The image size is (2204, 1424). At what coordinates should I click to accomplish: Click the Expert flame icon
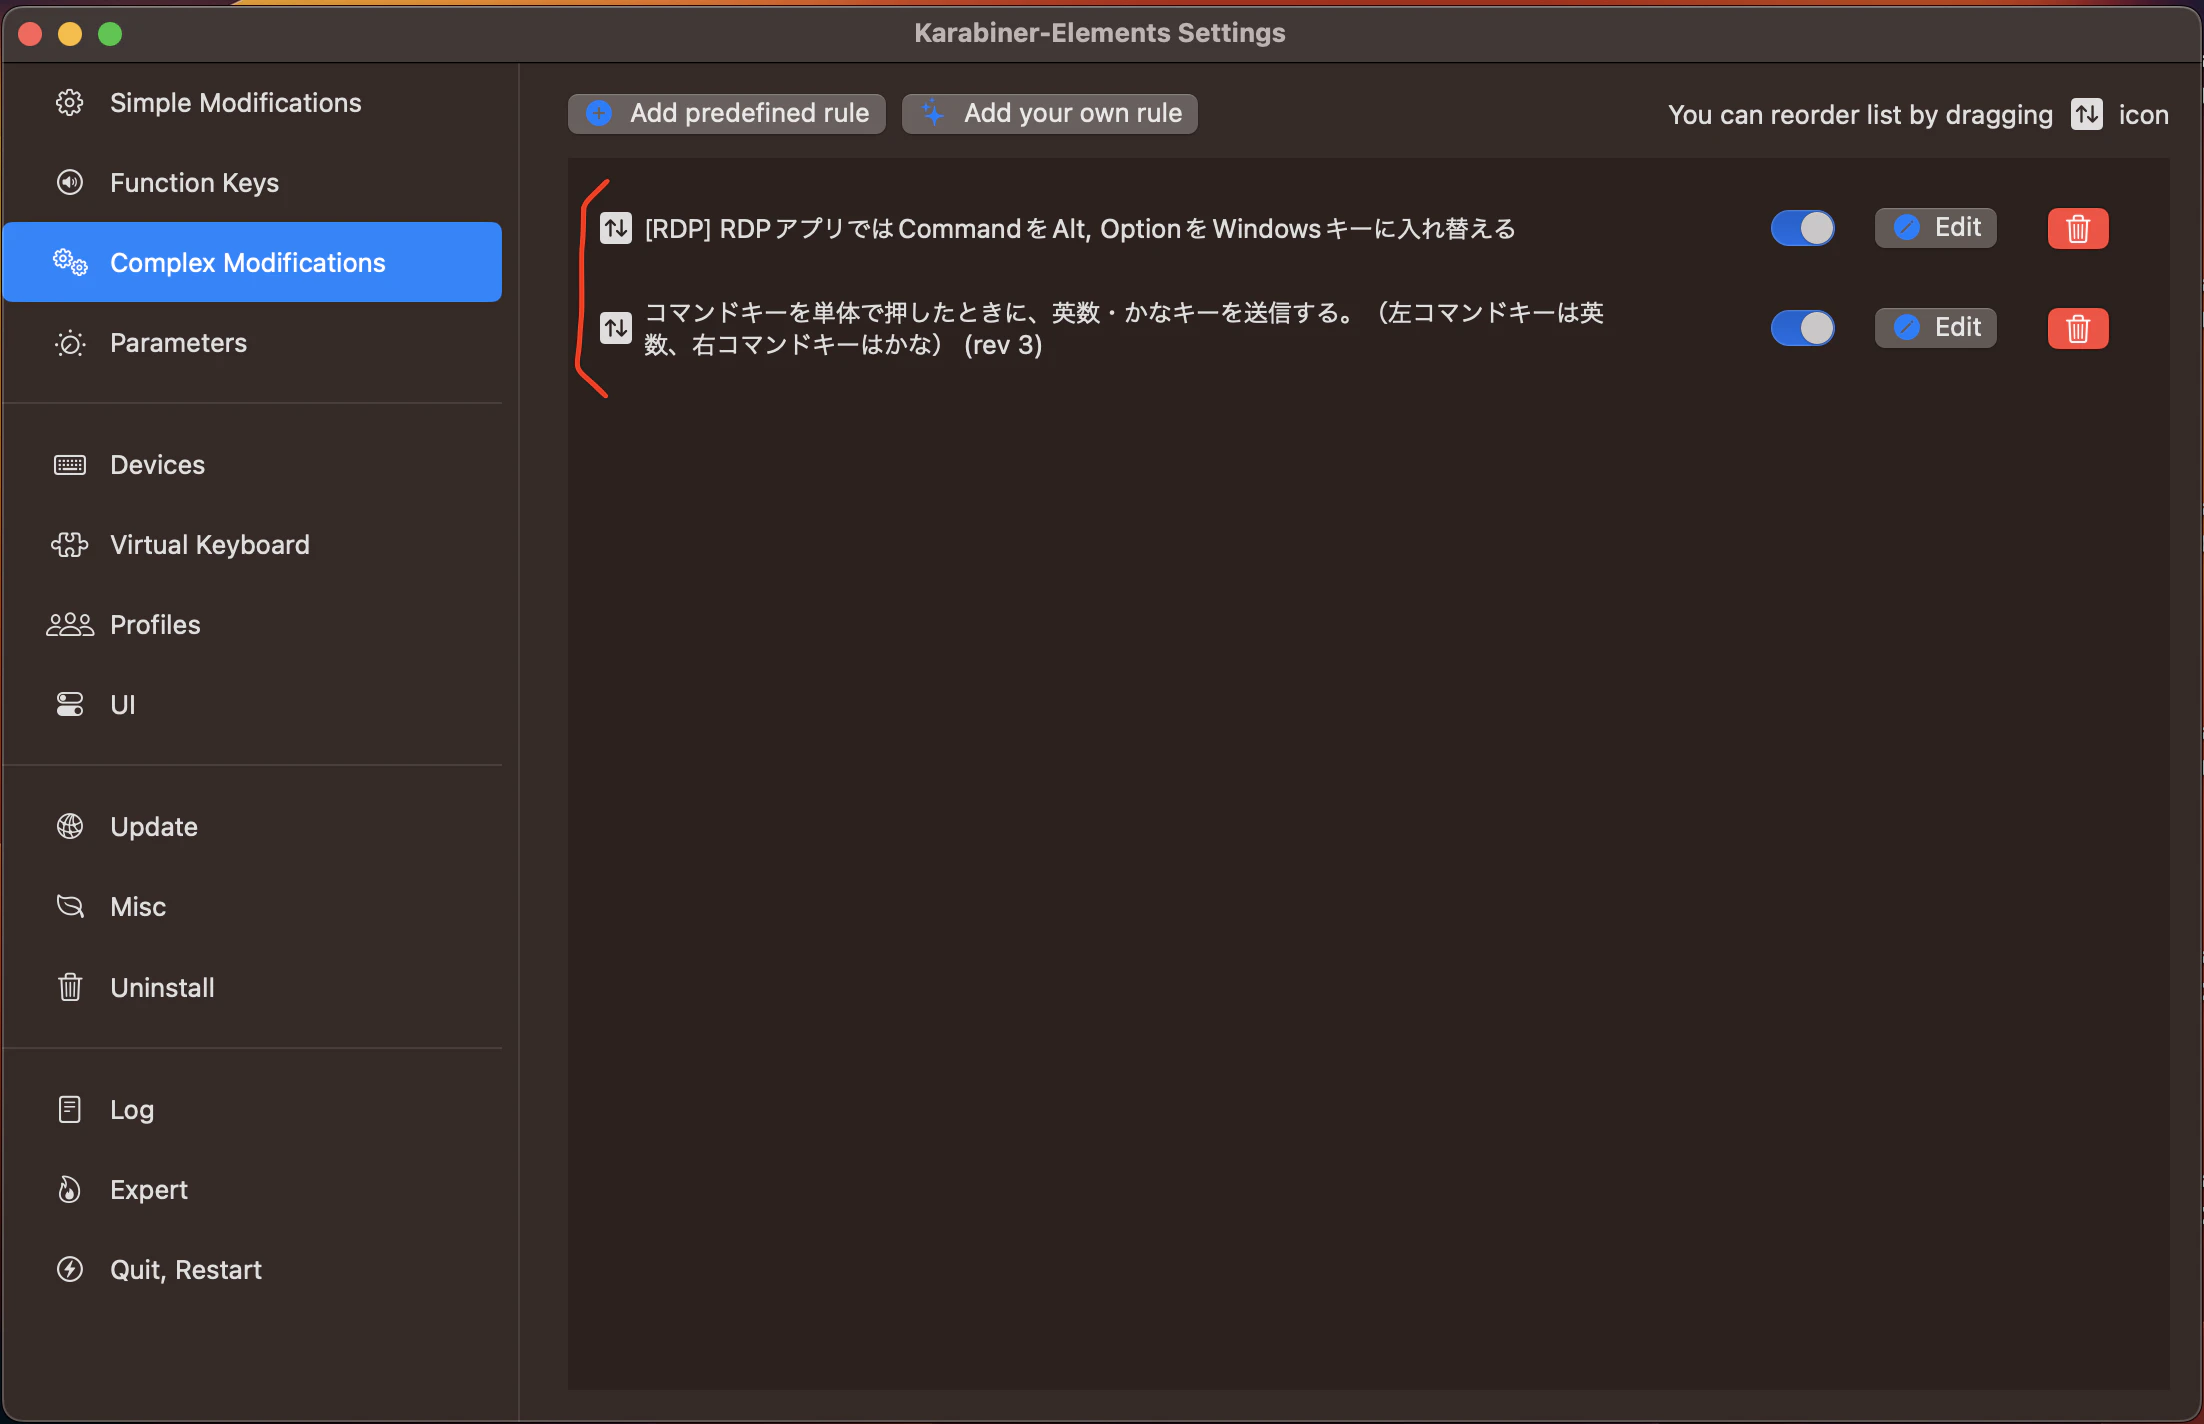pos(69,1189)
